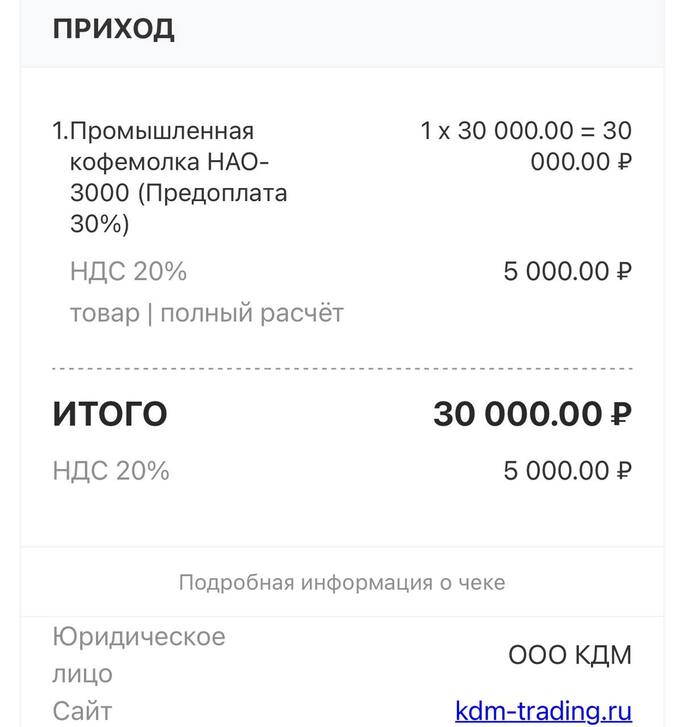This screenshot has width=700, height=727.
Task: Click the dashed separator line above ИТОГО
Action: coord(342,369)
